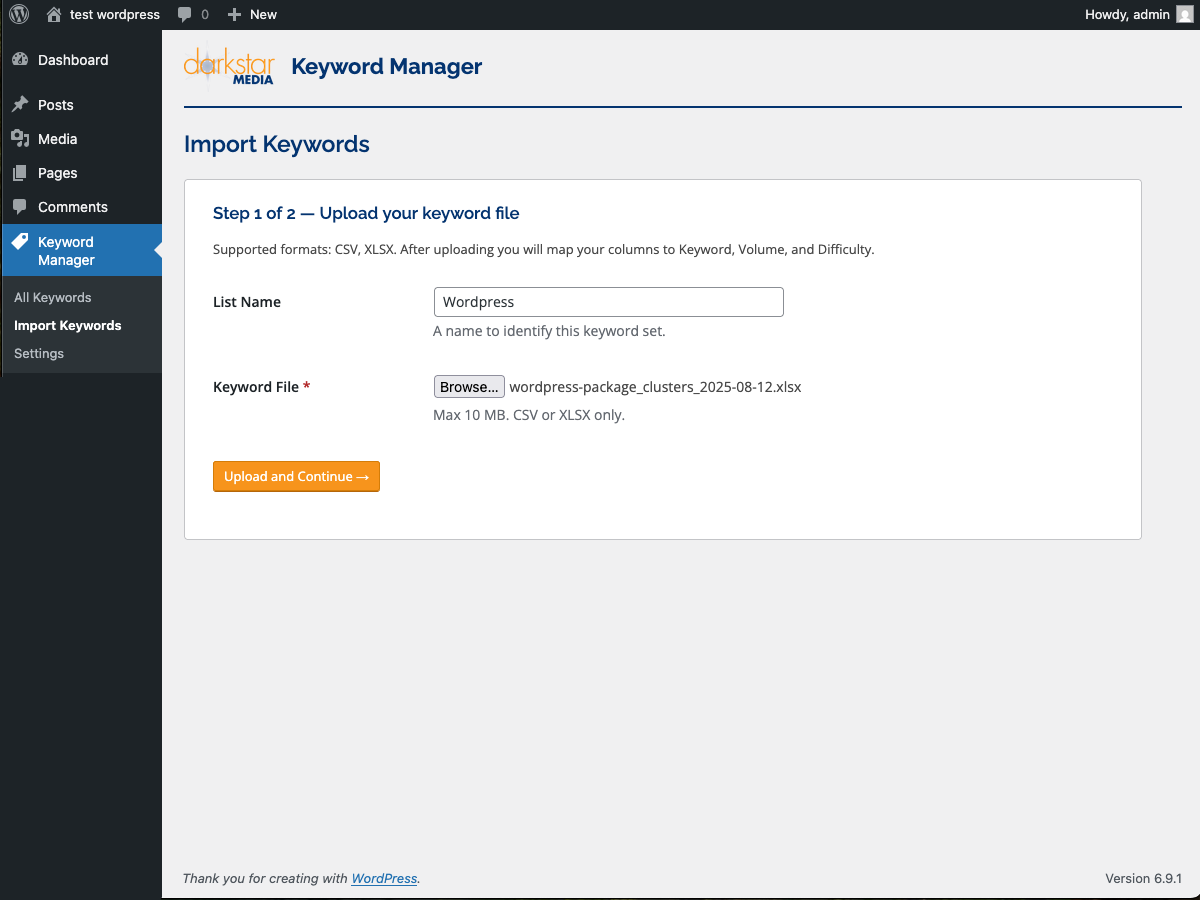Go to the Settings submenu entry

[x=38, y=353]
